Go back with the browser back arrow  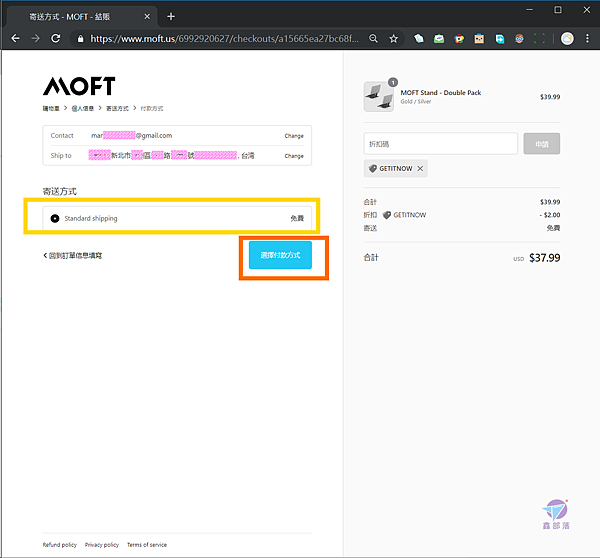click(x=15, y=38)
